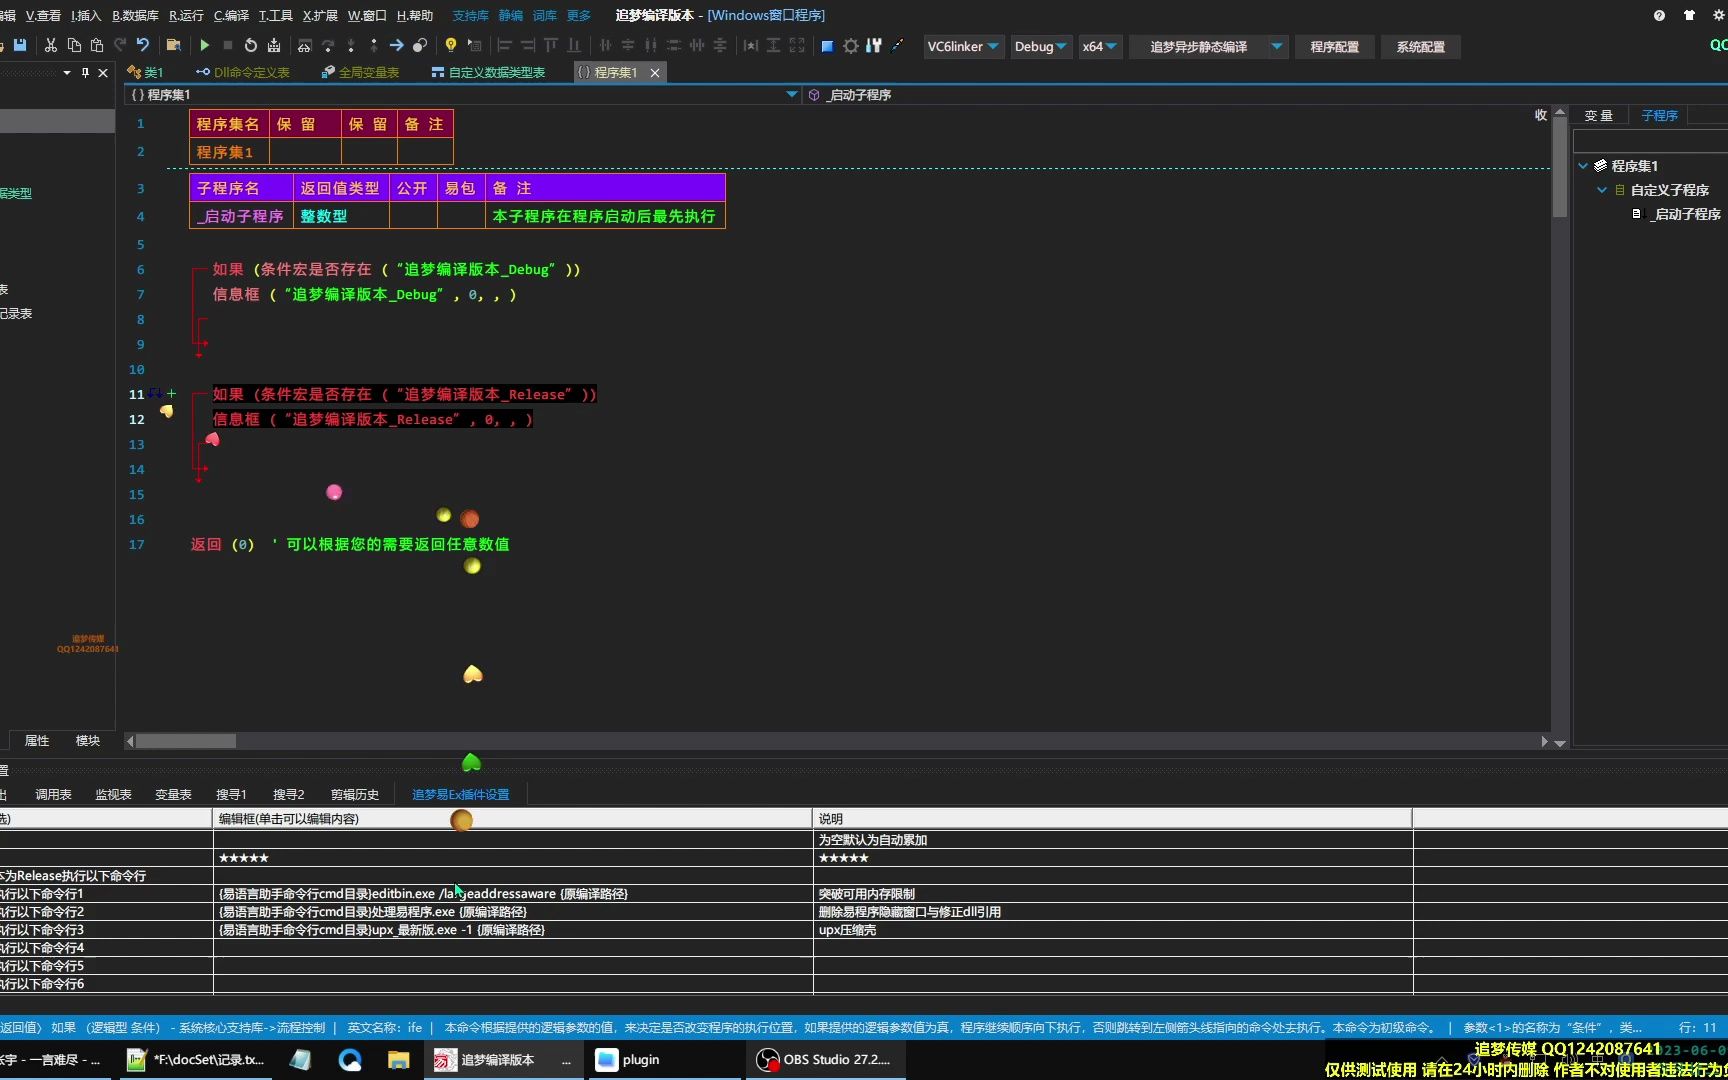
Task: Click the 系统配置 button
Action: [1420, 47]
